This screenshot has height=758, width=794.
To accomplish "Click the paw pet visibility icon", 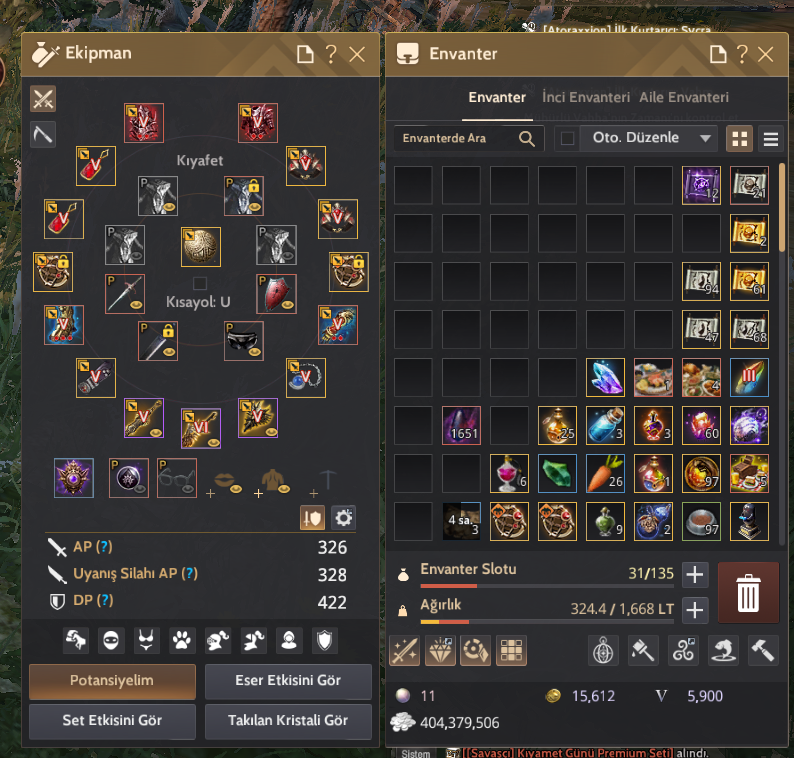I will click(182, 641).
